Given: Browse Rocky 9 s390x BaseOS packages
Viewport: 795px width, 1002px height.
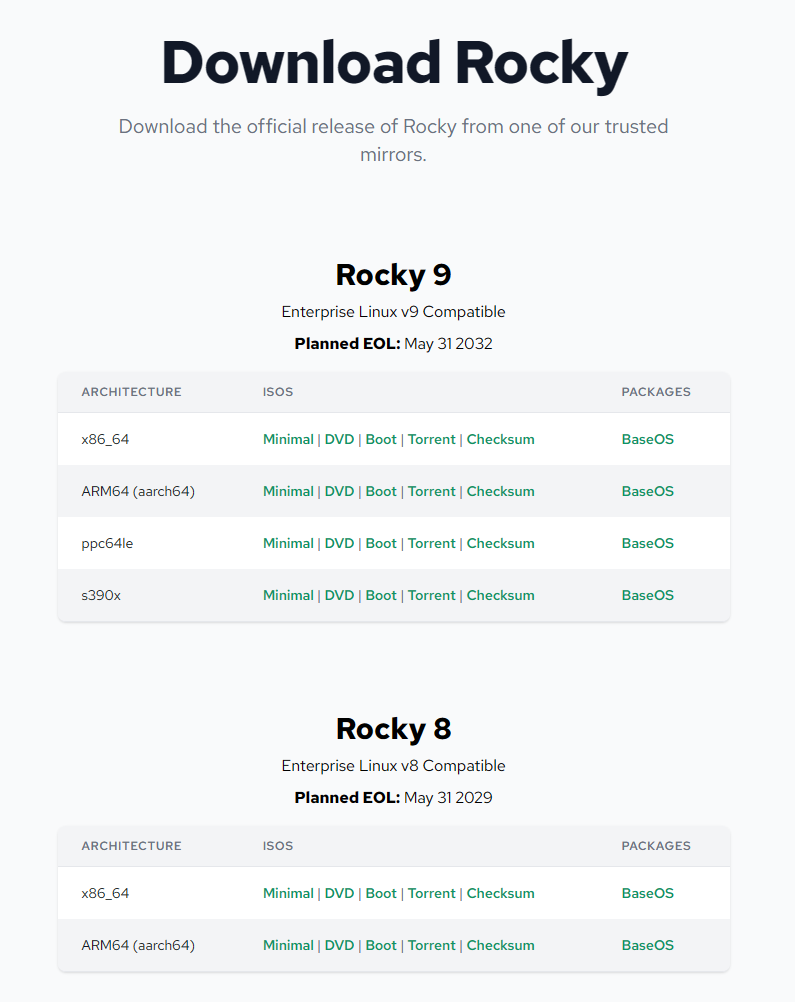Looking at the screenshot, I should click(647, 596).
